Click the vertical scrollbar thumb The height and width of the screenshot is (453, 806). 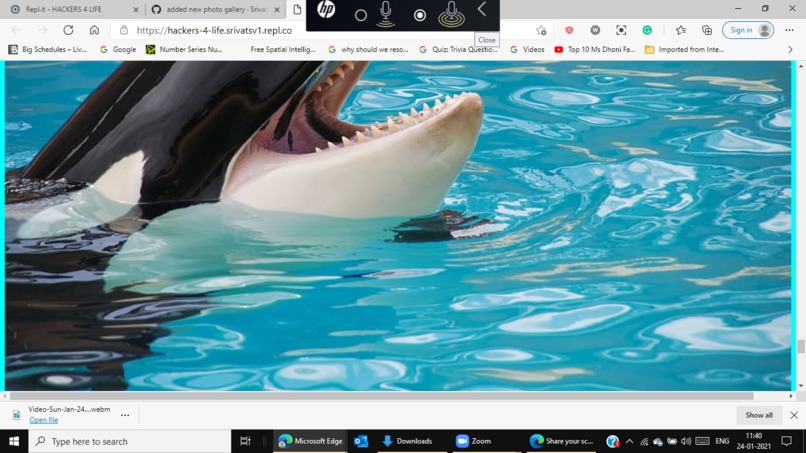click(801, 346)
